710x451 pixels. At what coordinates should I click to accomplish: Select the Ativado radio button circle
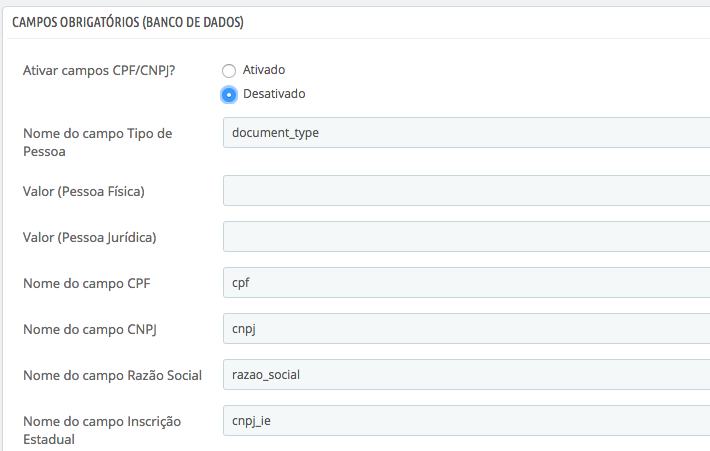click(229, 71)
